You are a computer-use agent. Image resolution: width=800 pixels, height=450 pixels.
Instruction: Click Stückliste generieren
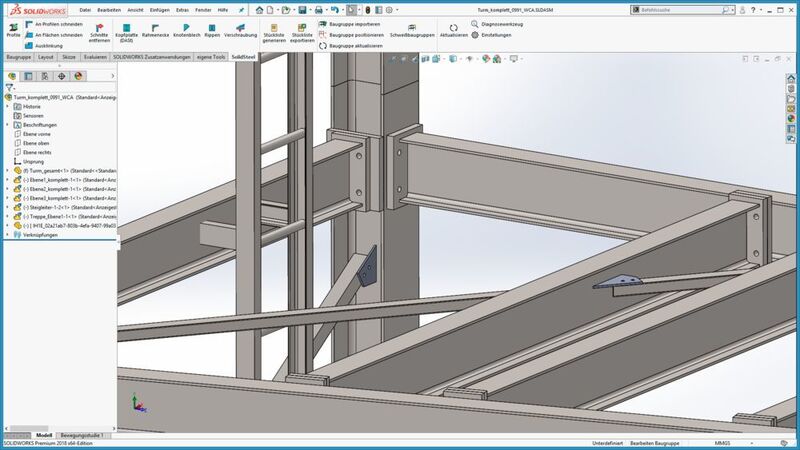click(x=274, y=33)
